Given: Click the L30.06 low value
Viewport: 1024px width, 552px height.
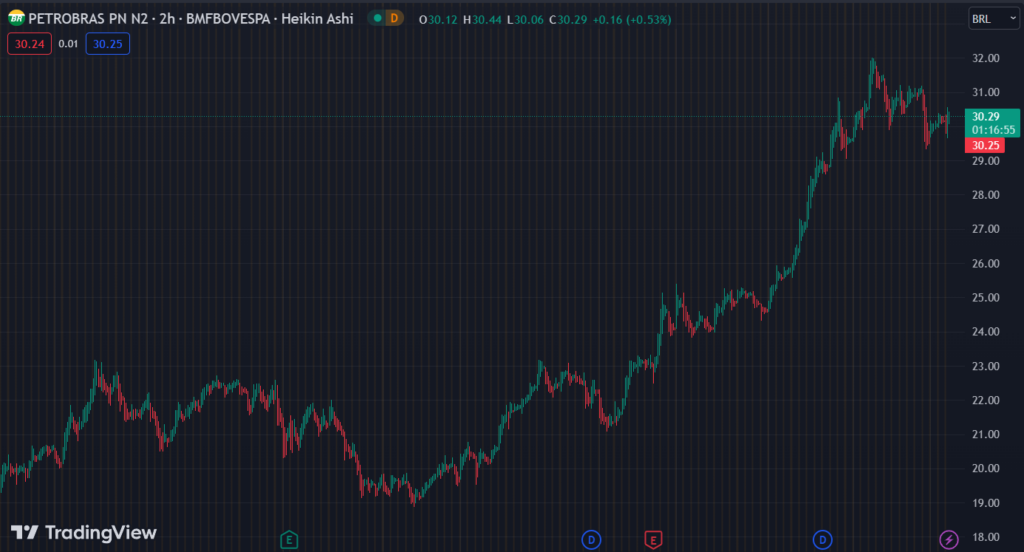Looking at the screenshot, I should click(x=525, y=20).
